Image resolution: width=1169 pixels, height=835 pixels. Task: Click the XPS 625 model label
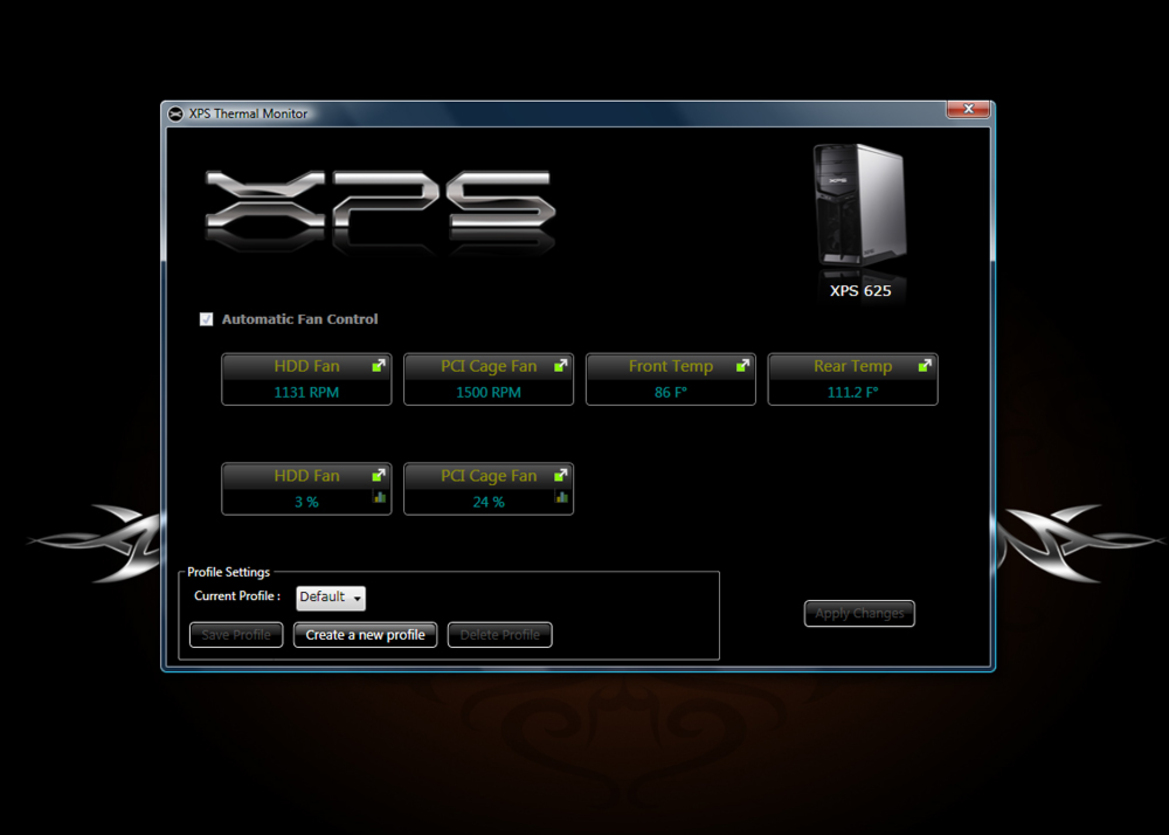(860, 291)
